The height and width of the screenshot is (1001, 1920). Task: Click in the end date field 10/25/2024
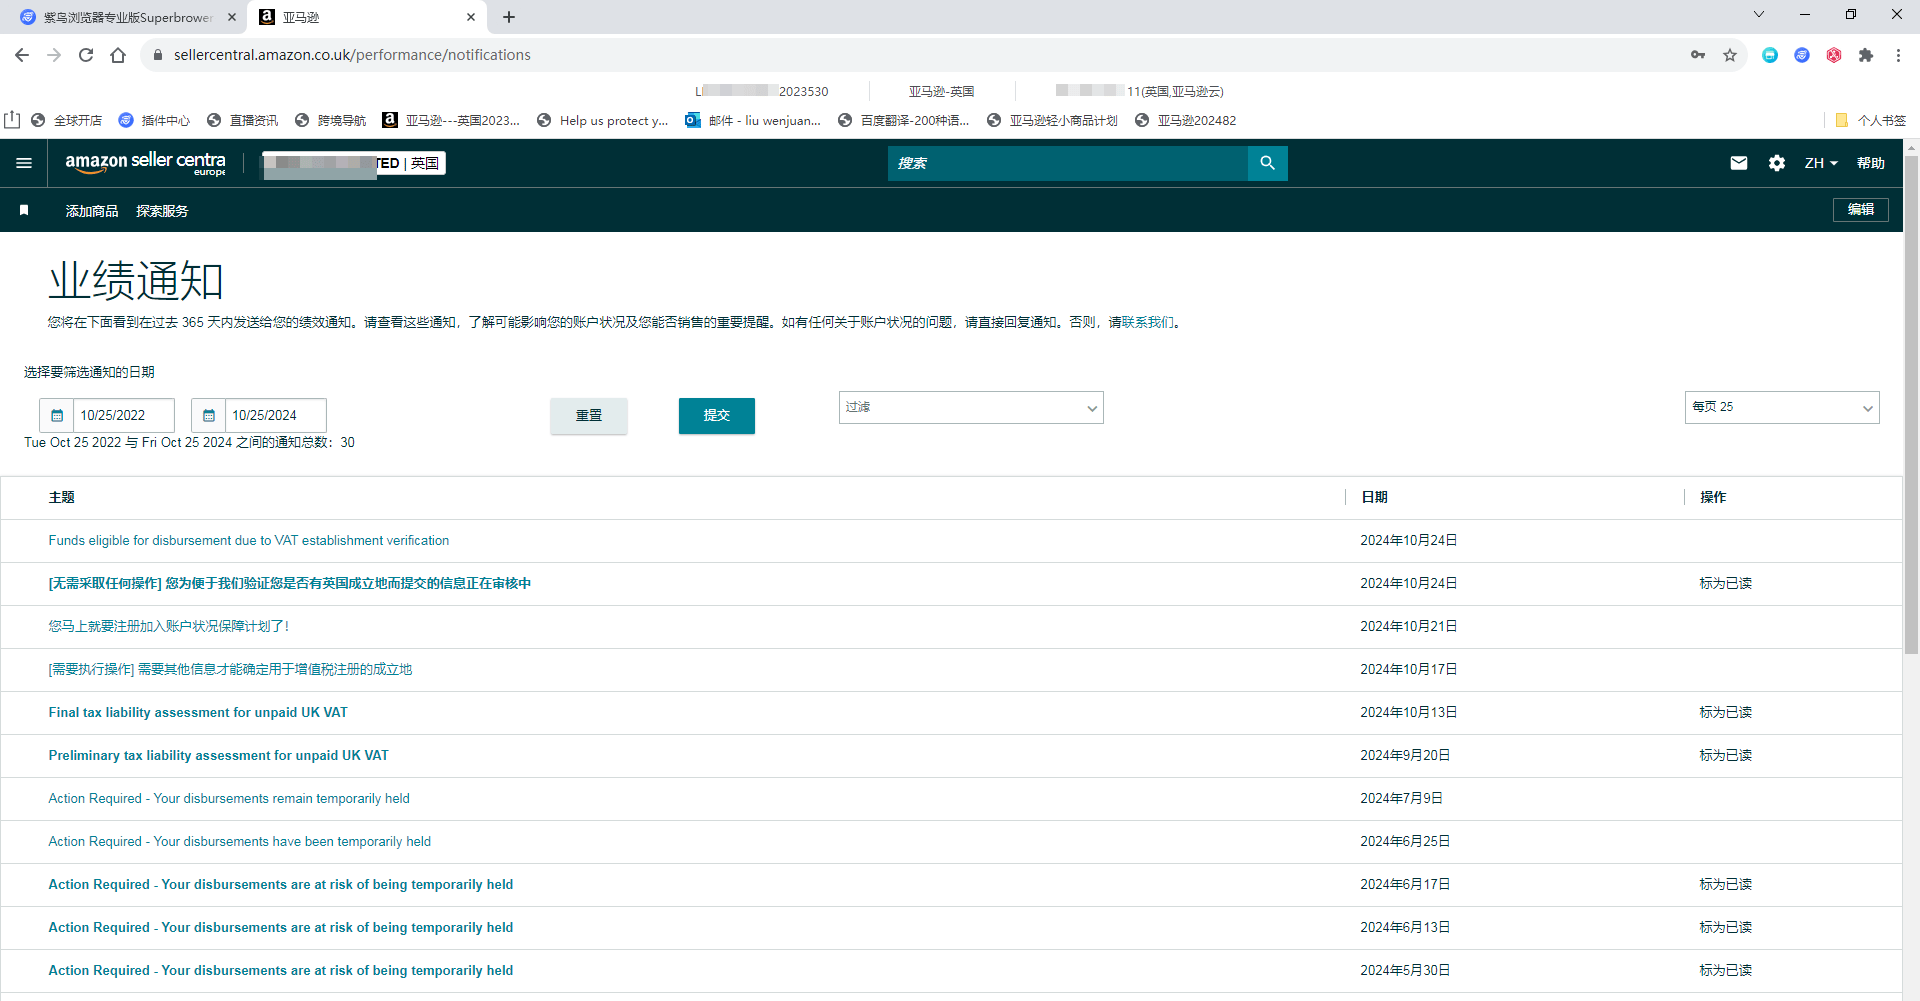(x=275, y=415)
